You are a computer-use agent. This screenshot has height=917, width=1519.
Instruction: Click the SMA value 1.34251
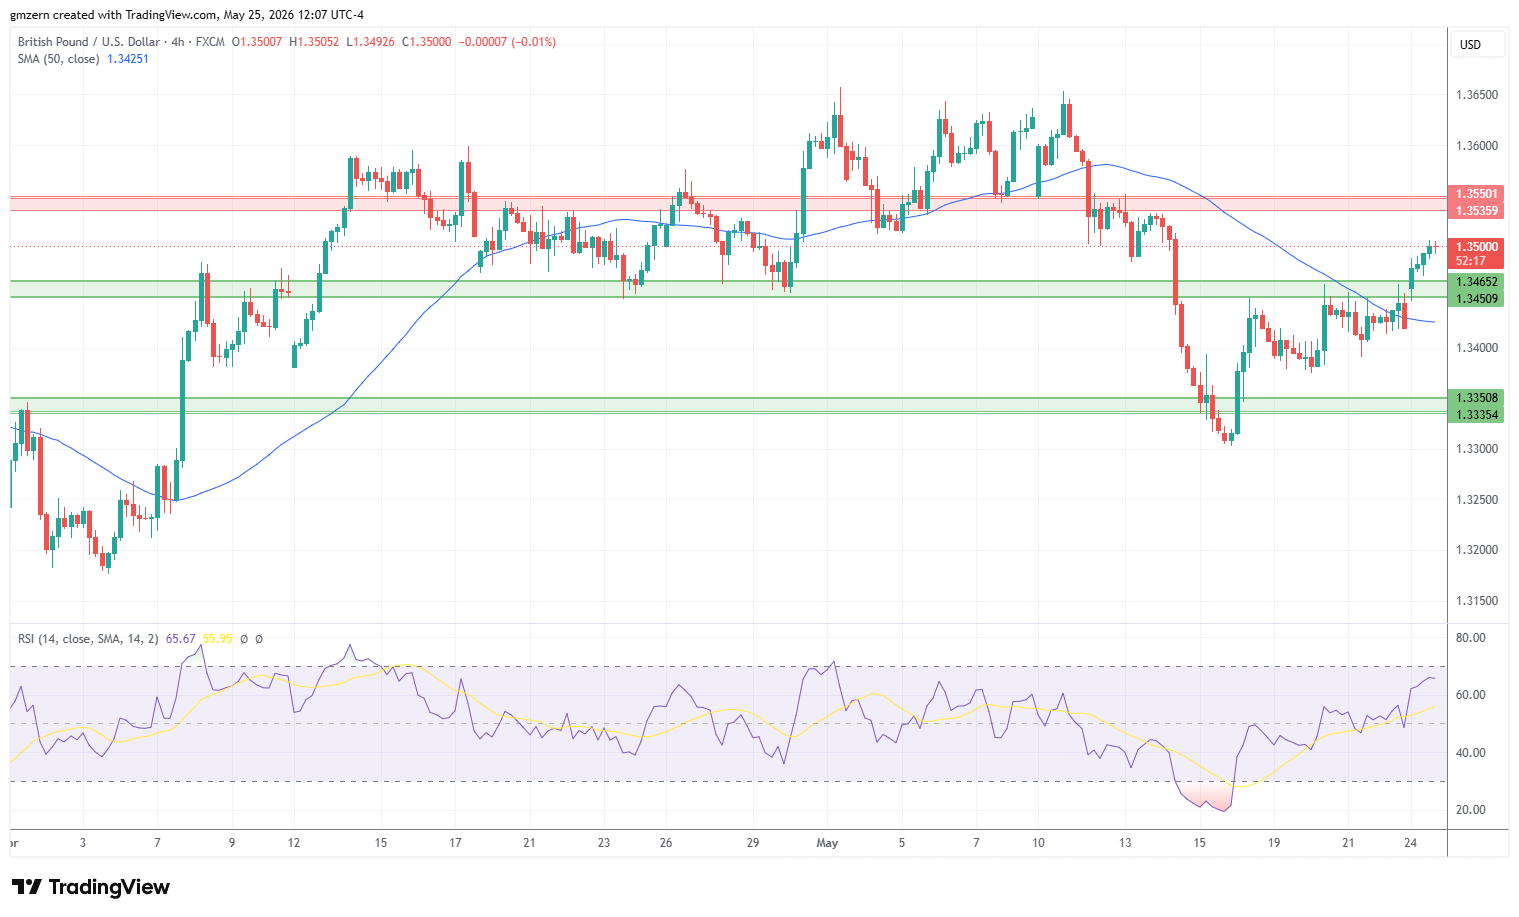(x=128, y=59)
